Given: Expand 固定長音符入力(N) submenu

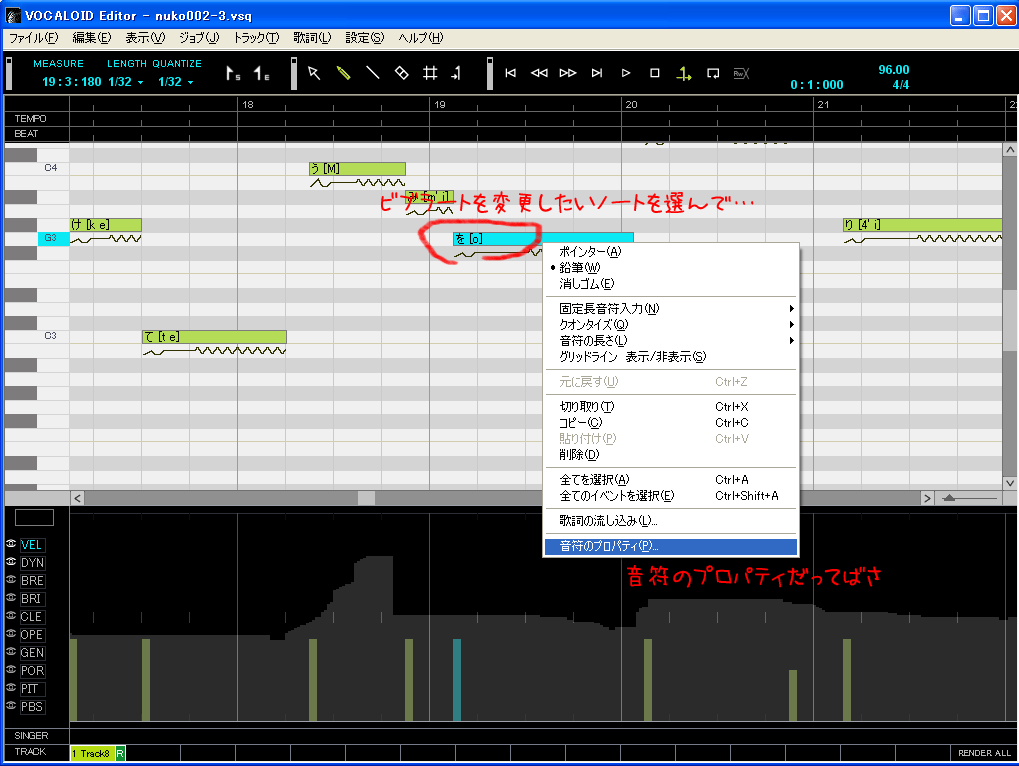Looking at the screenshot, I should click(671, 309).
